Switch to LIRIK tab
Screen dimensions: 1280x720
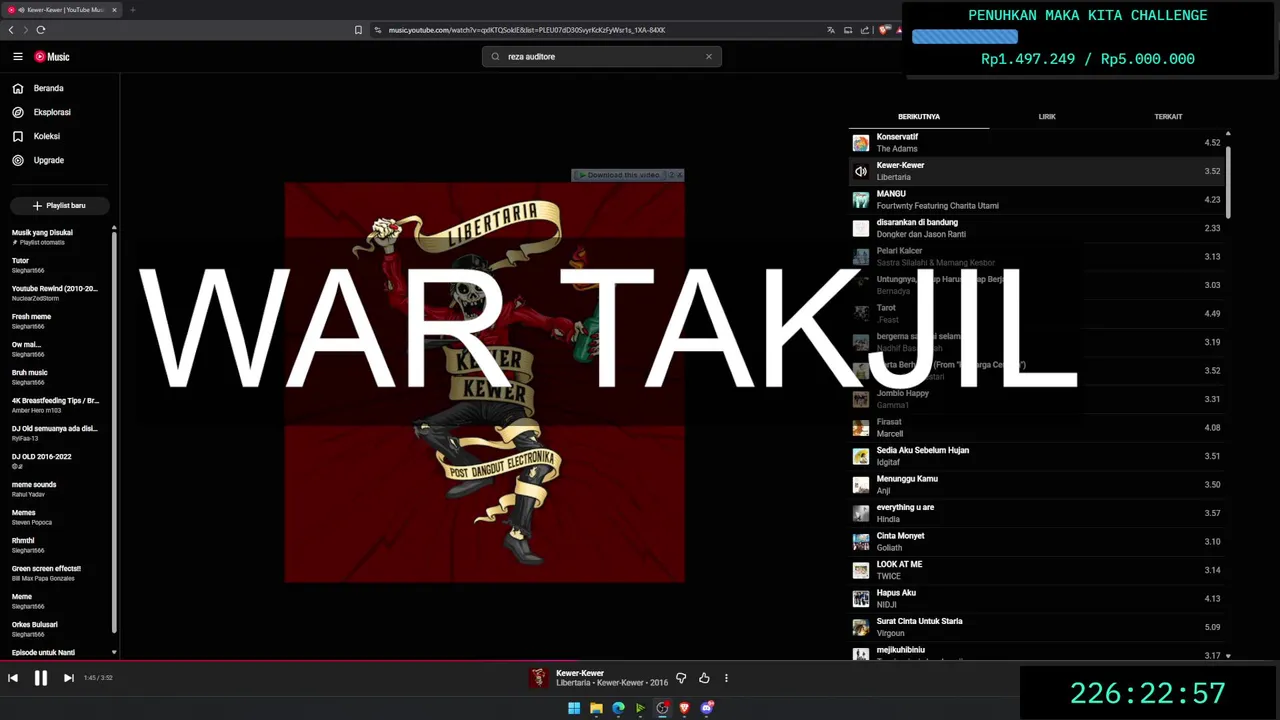pos(1047,117)
